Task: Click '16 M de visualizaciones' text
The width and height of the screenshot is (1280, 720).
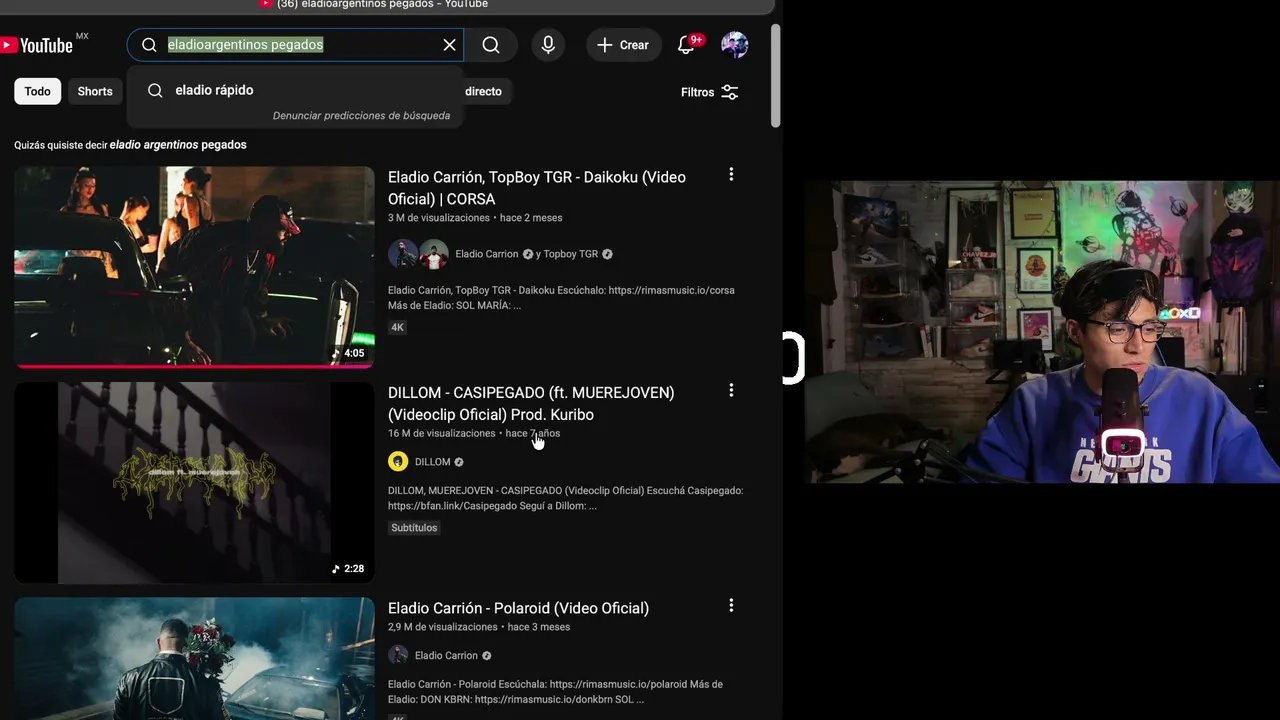Action: (x=442, y=434)
